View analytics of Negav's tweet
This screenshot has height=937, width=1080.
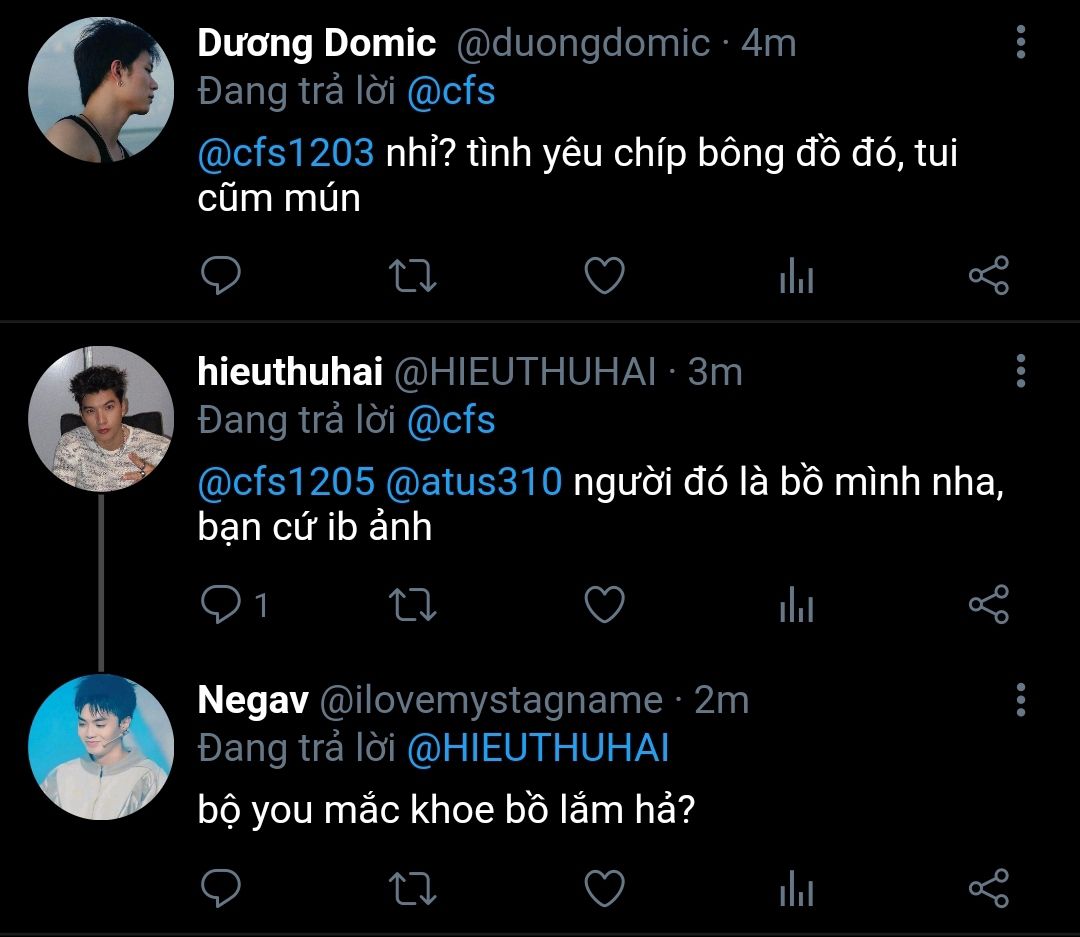coord(796,888)
